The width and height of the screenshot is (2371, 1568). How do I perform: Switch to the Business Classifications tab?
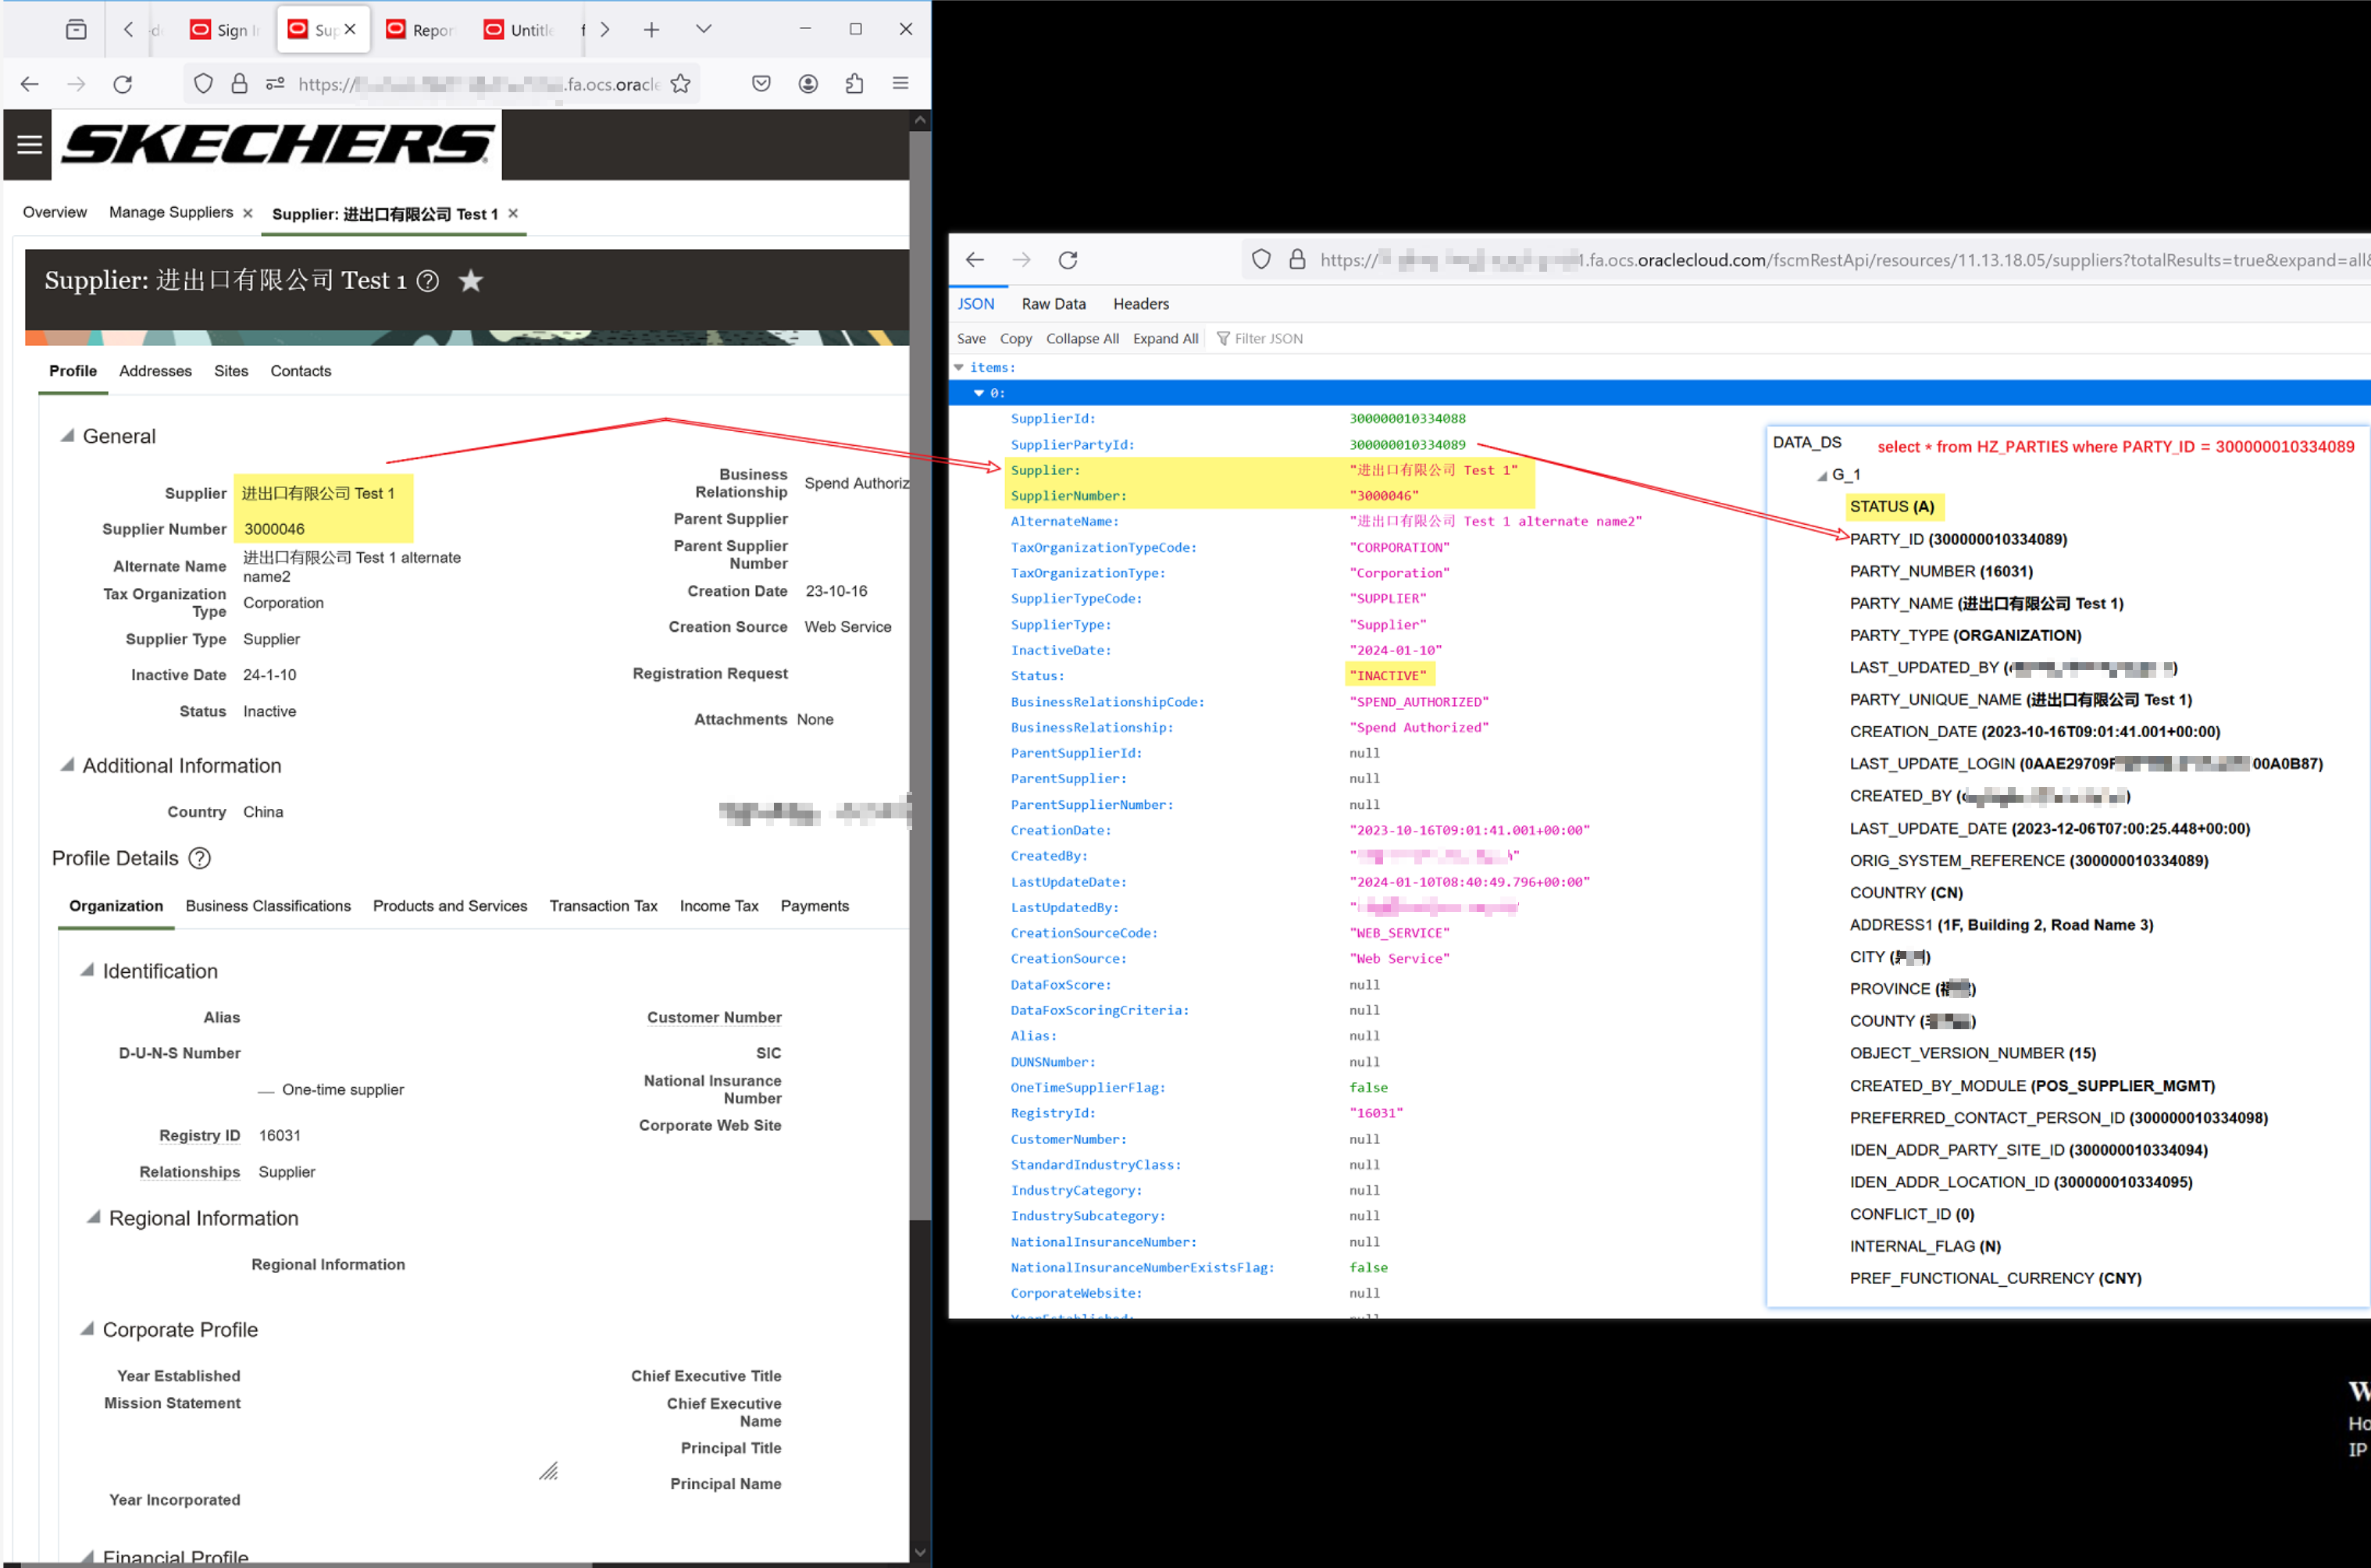pos(268,906)
